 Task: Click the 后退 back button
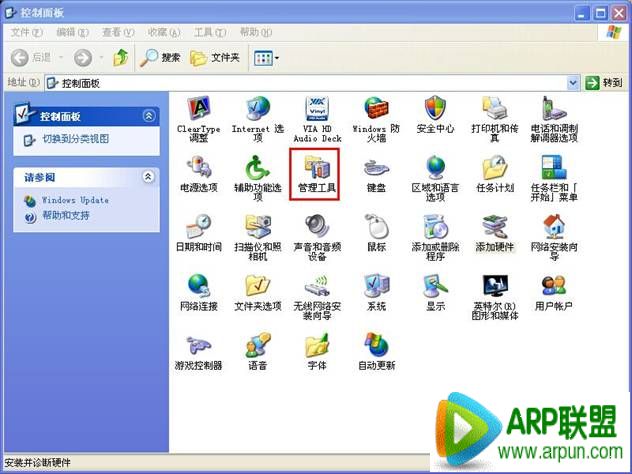pos(31,58)
